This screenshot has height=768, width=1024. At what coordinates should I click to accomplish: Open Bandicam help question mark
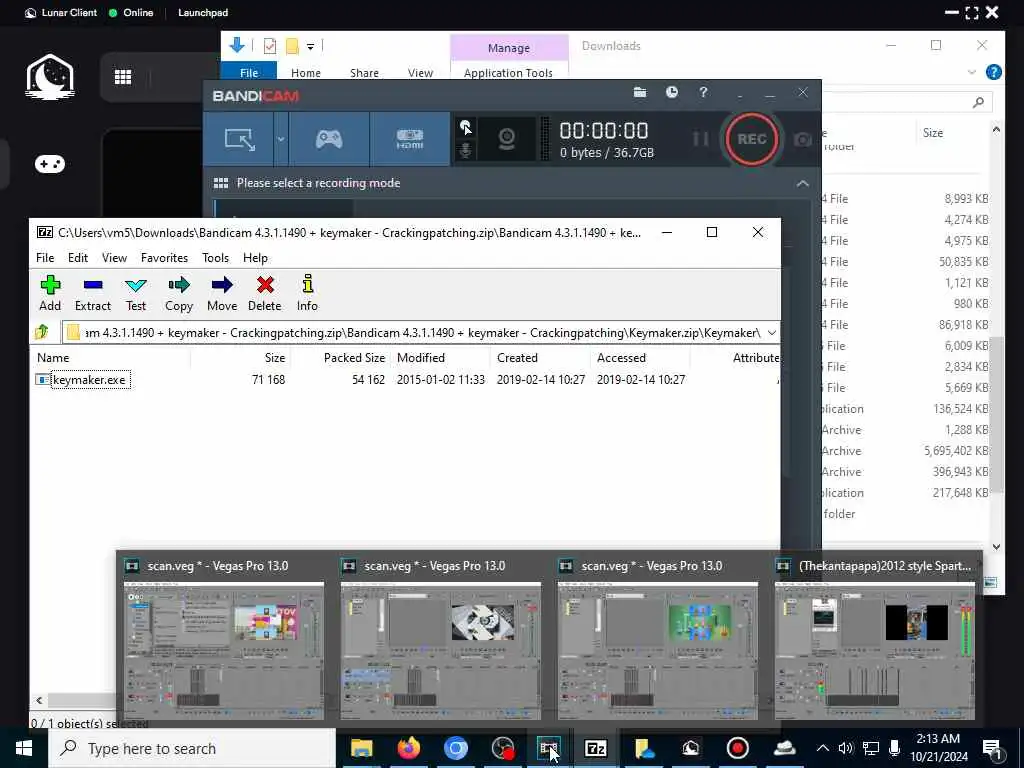703,93
